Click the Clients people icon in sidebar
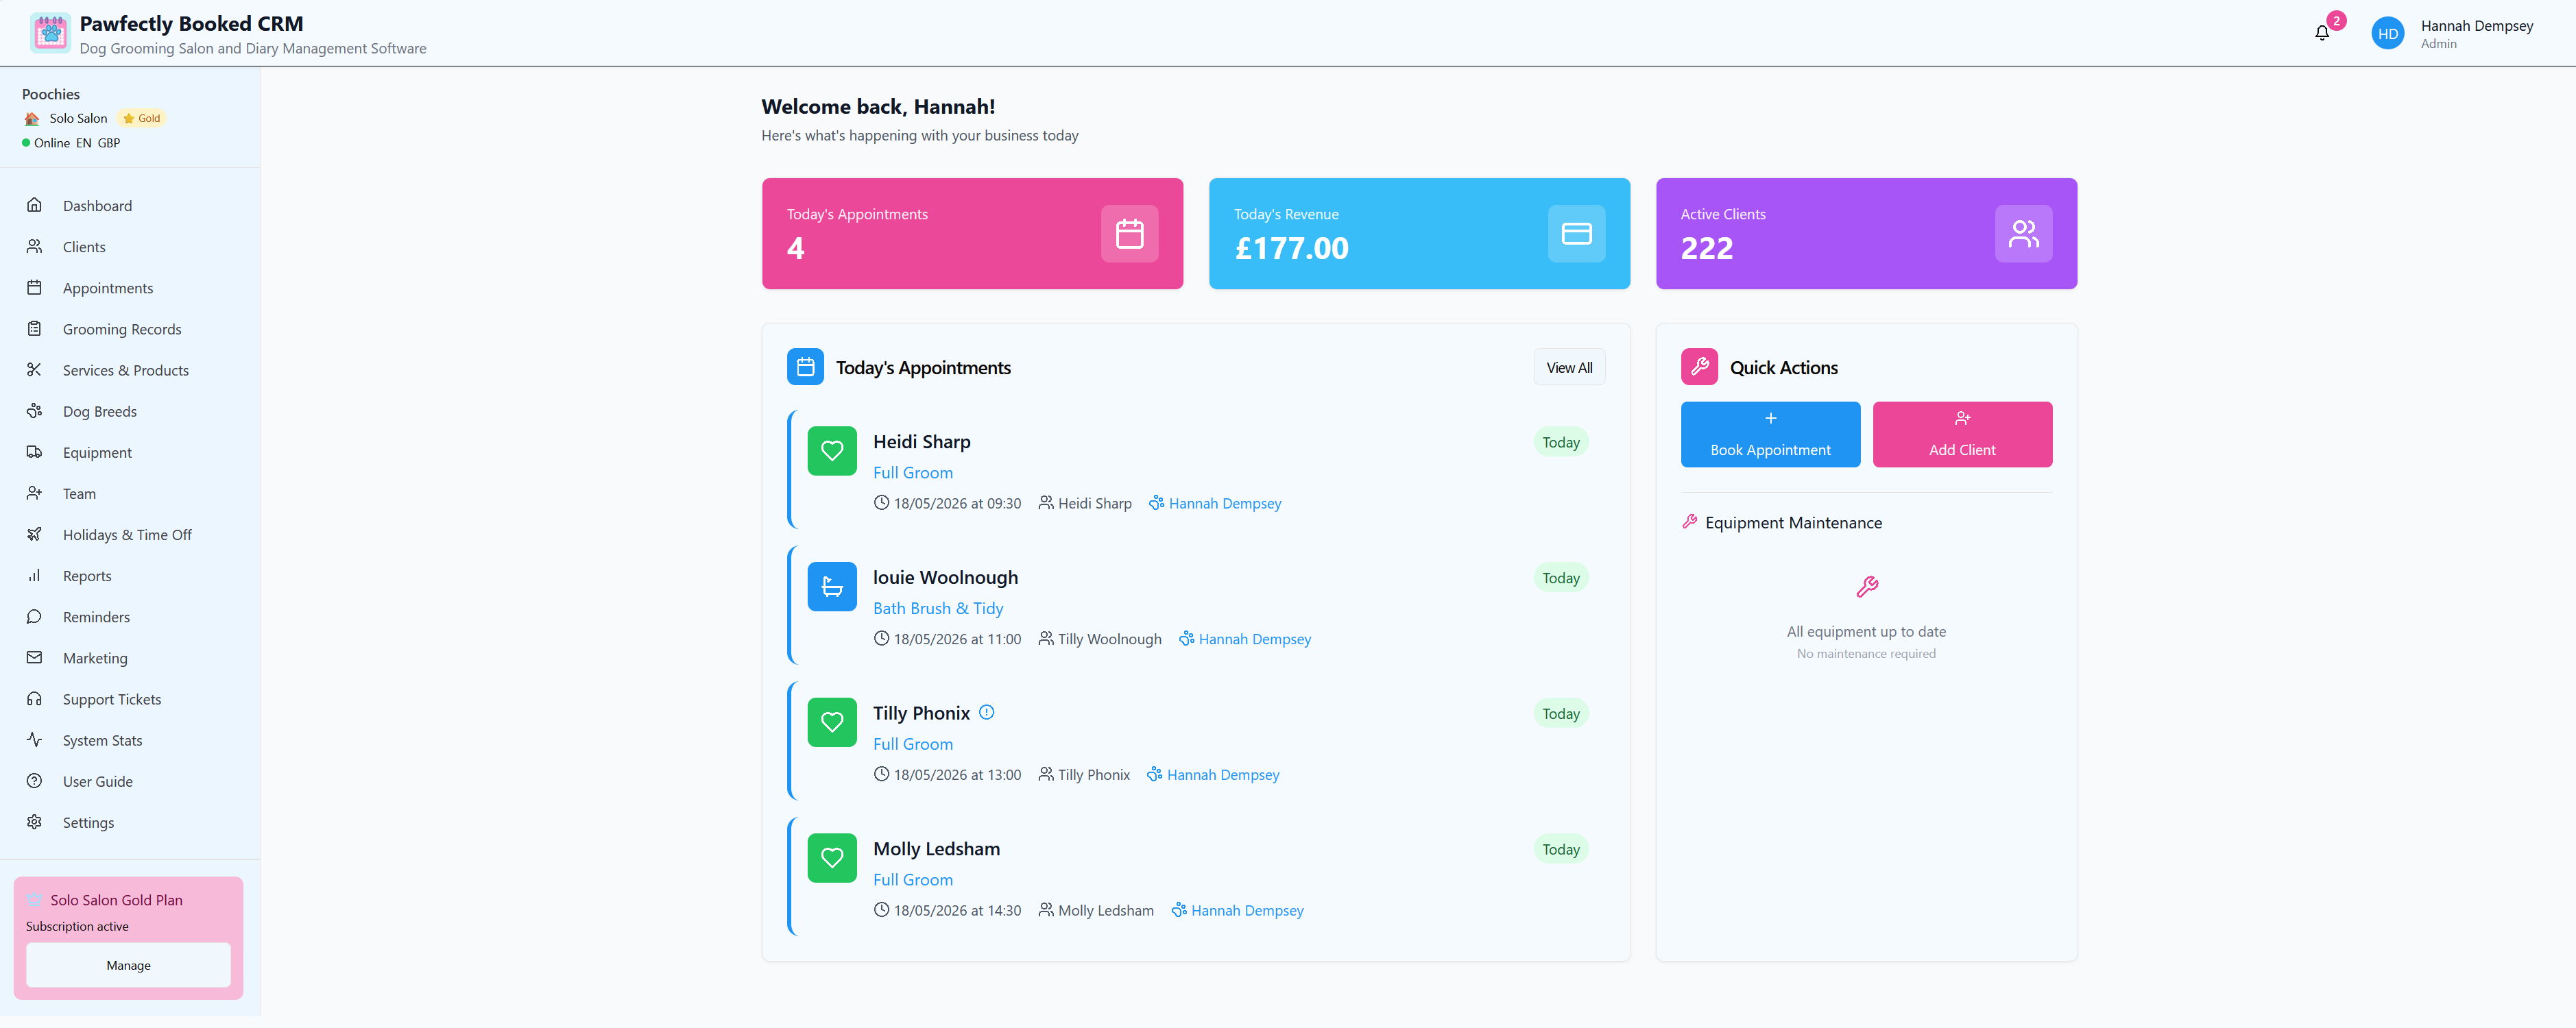This screenshot has width=2576, height=1028. point(34,246)
